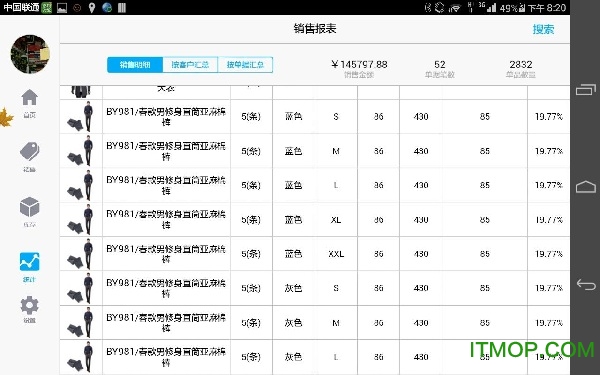Open the price-tag goods sidebar icon

coord(29,152)
